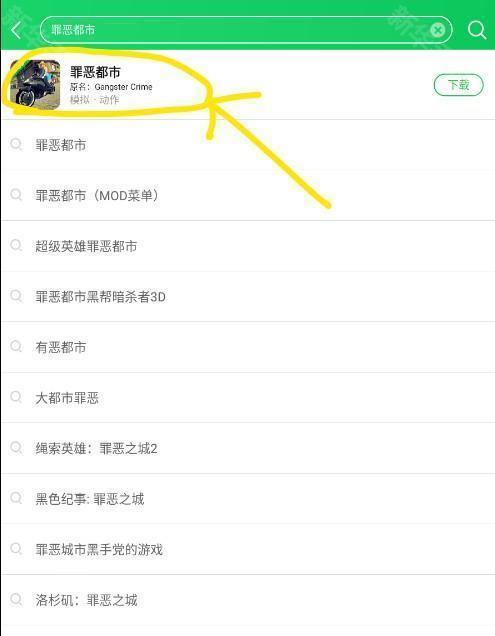The width and height of the screenshot is (495, 636).
Task: Tap the back arrow in the header
Action: [16, 30]
